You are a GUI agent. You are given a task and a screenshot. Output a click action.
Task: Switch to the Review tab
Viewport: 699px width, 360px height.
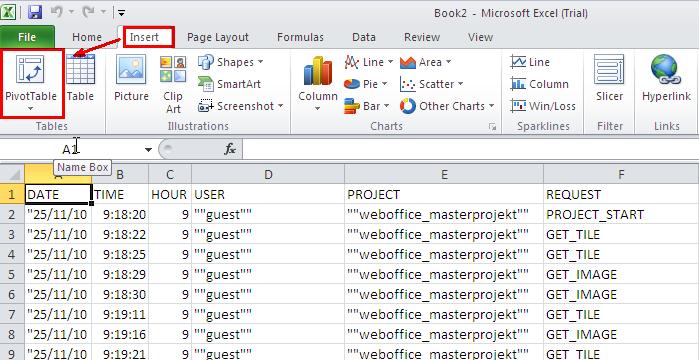(x=422, y=37)
